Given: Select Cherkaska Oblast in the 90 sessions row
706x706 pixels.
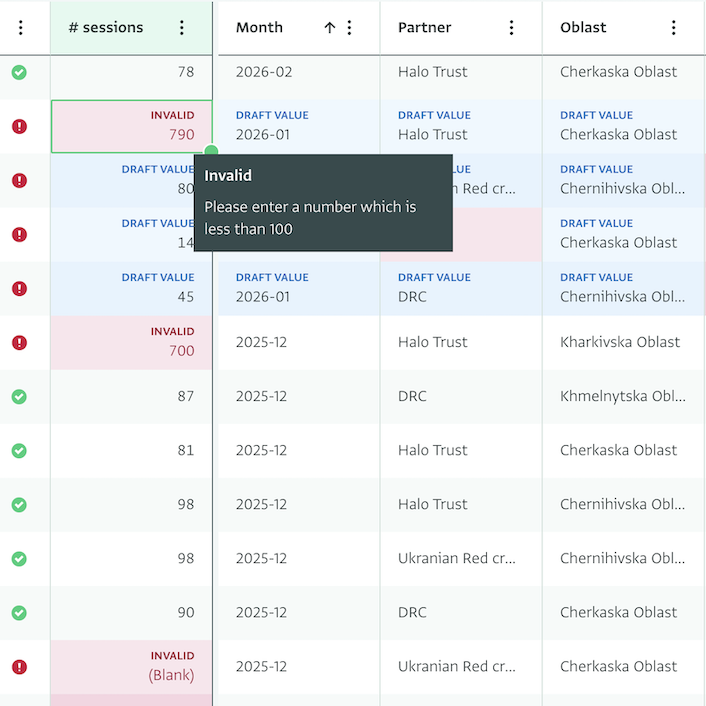Looking at the screenshot, I should point(624,613).
